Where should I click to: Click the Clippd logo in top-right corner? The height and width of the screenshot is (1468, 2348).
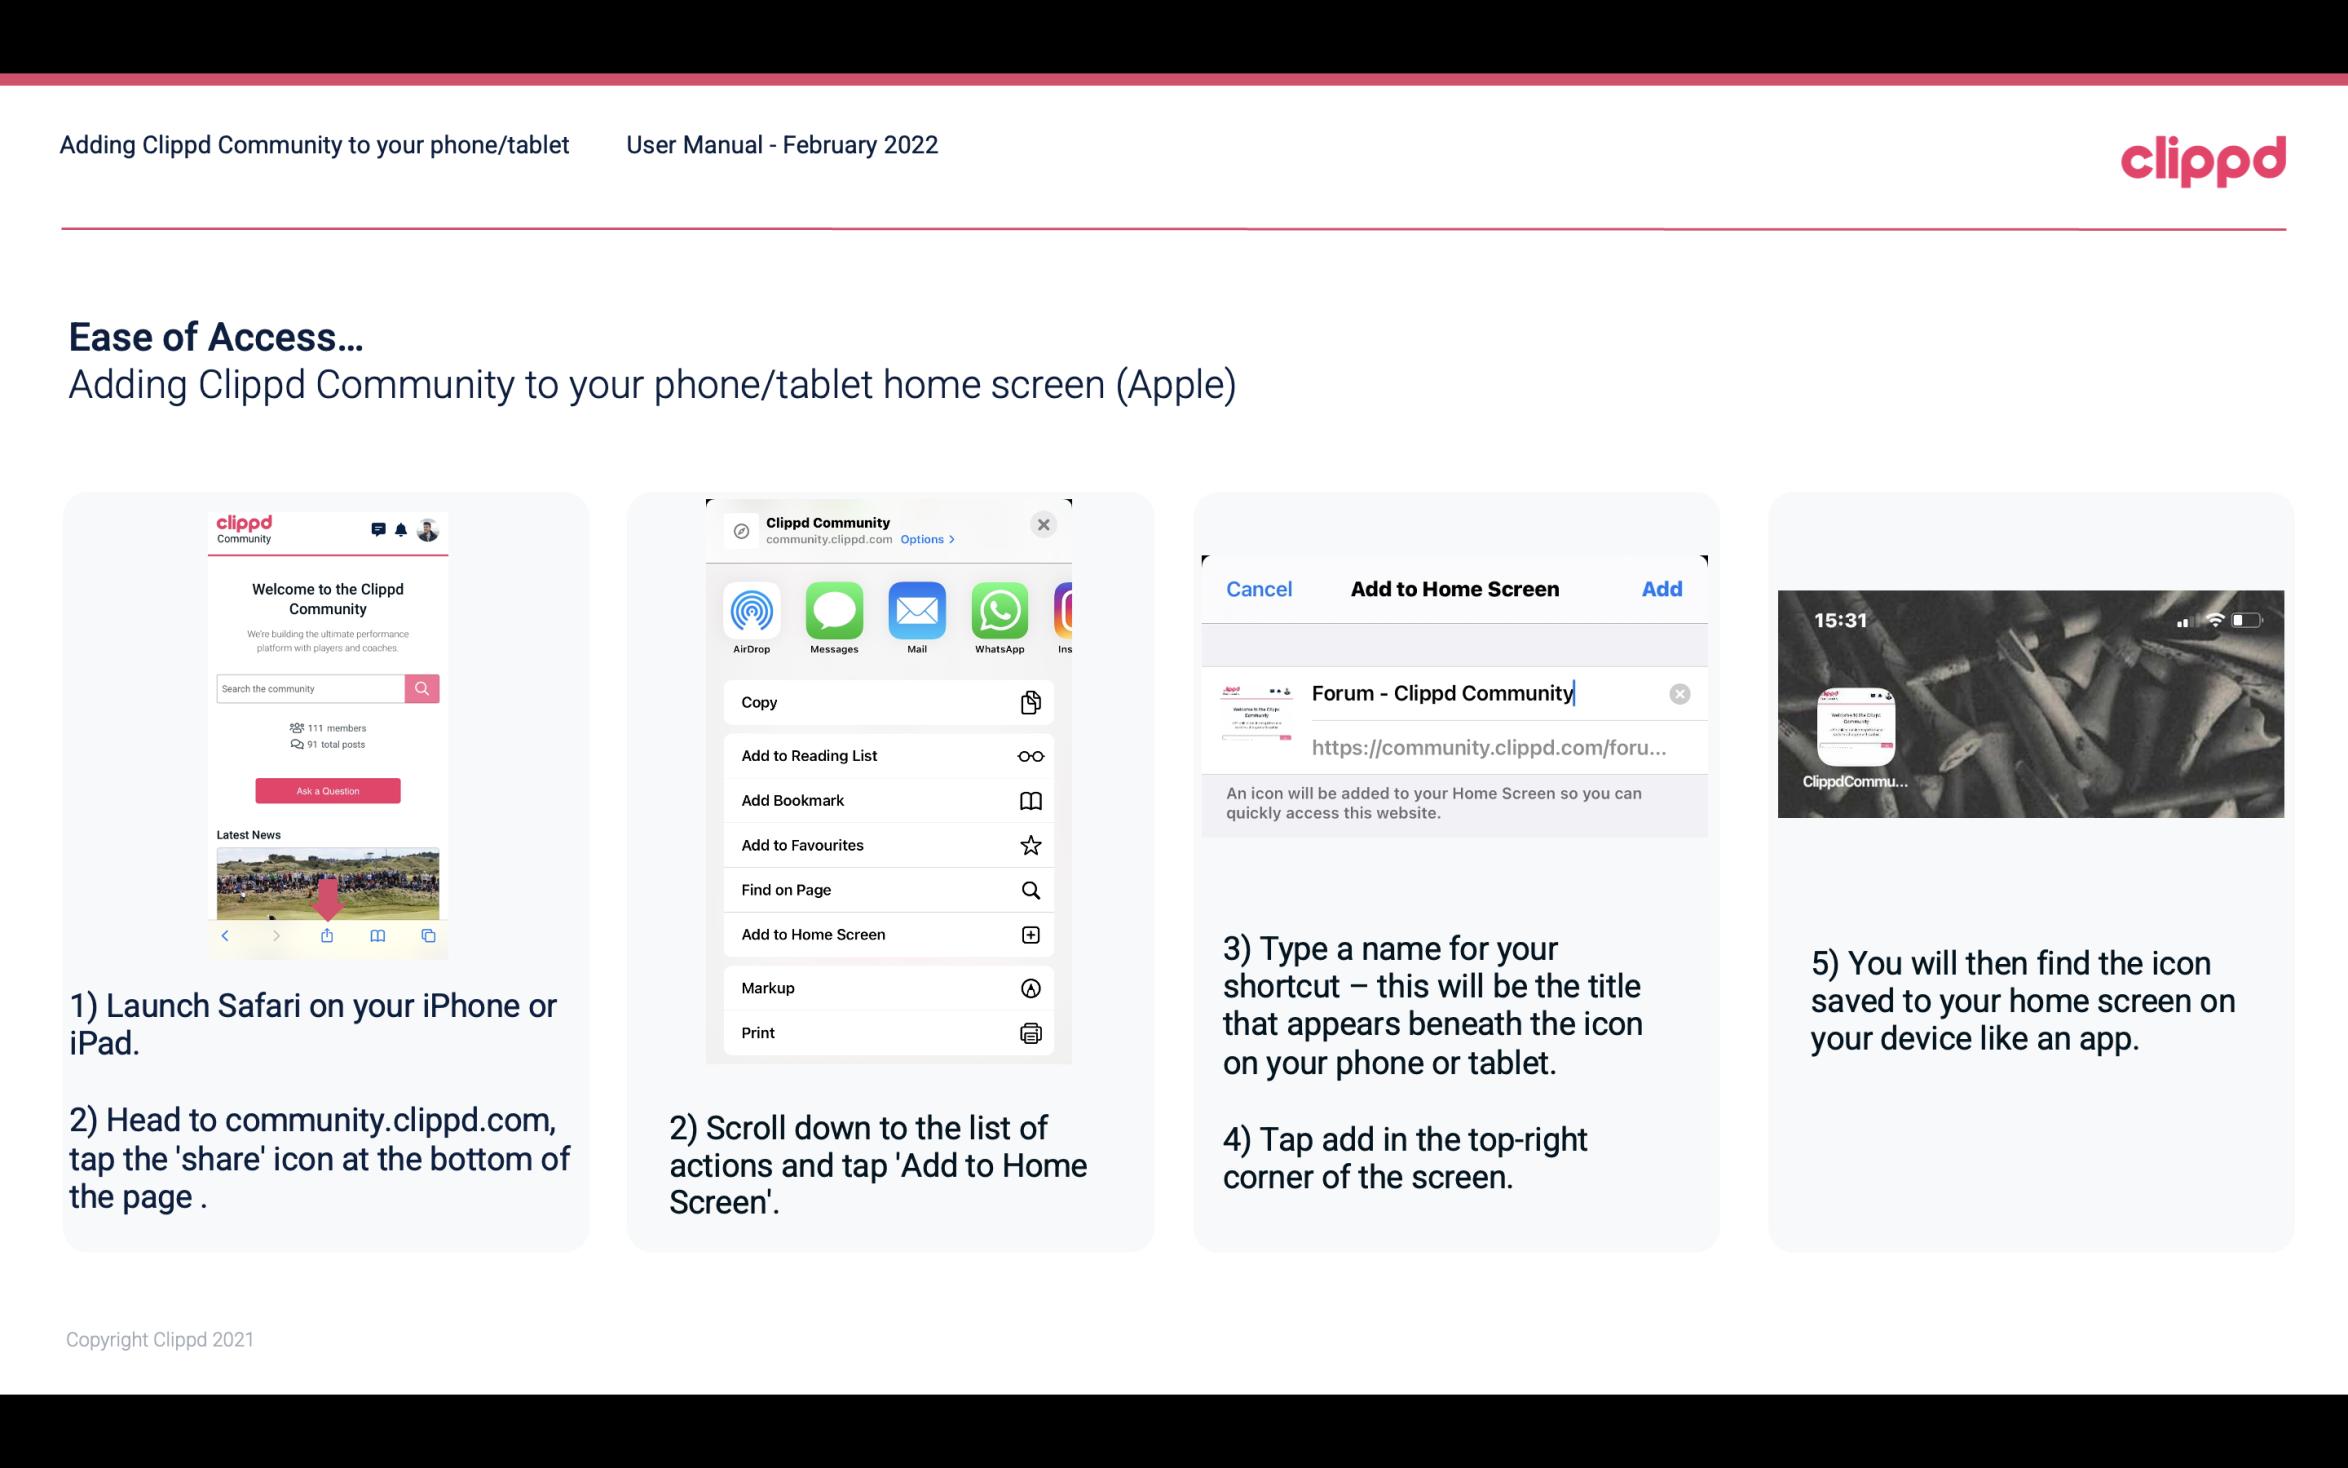pos(2203,159)
